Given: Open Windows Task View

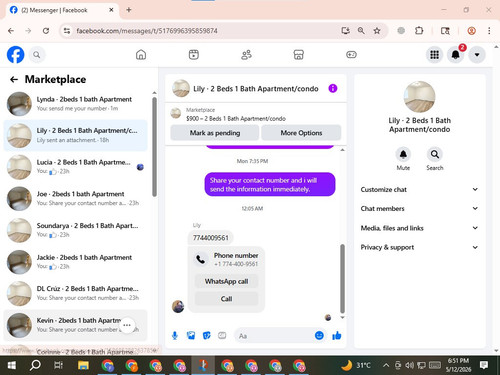Looking at the screenshot, I should [58, 366].
